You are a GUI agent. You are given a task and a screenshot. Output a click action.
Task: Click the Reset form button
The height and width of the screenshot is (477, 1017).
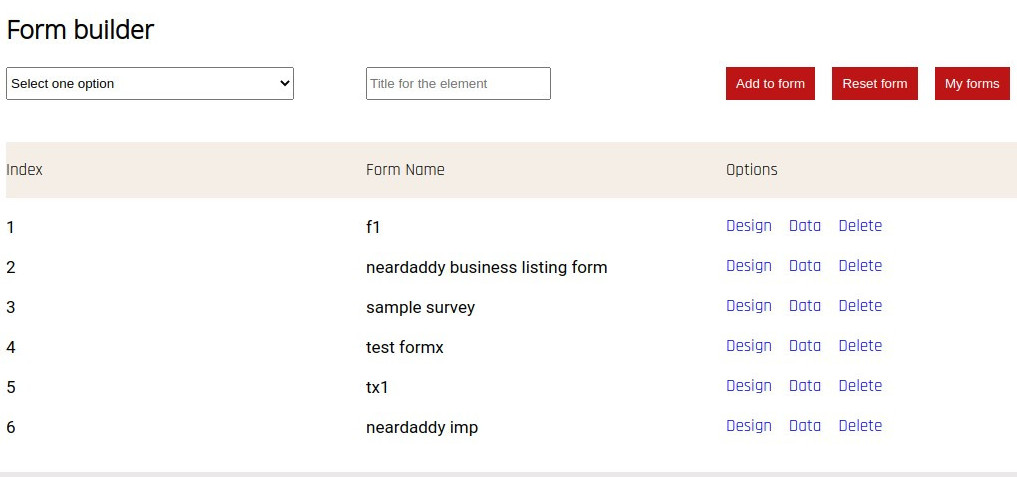874,84
